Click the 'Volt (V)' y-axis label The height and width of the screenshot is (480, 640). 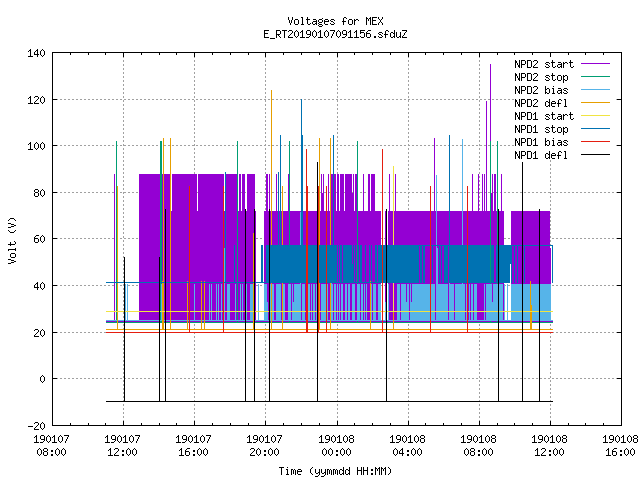pyautogui.click(x=12, y=240)
